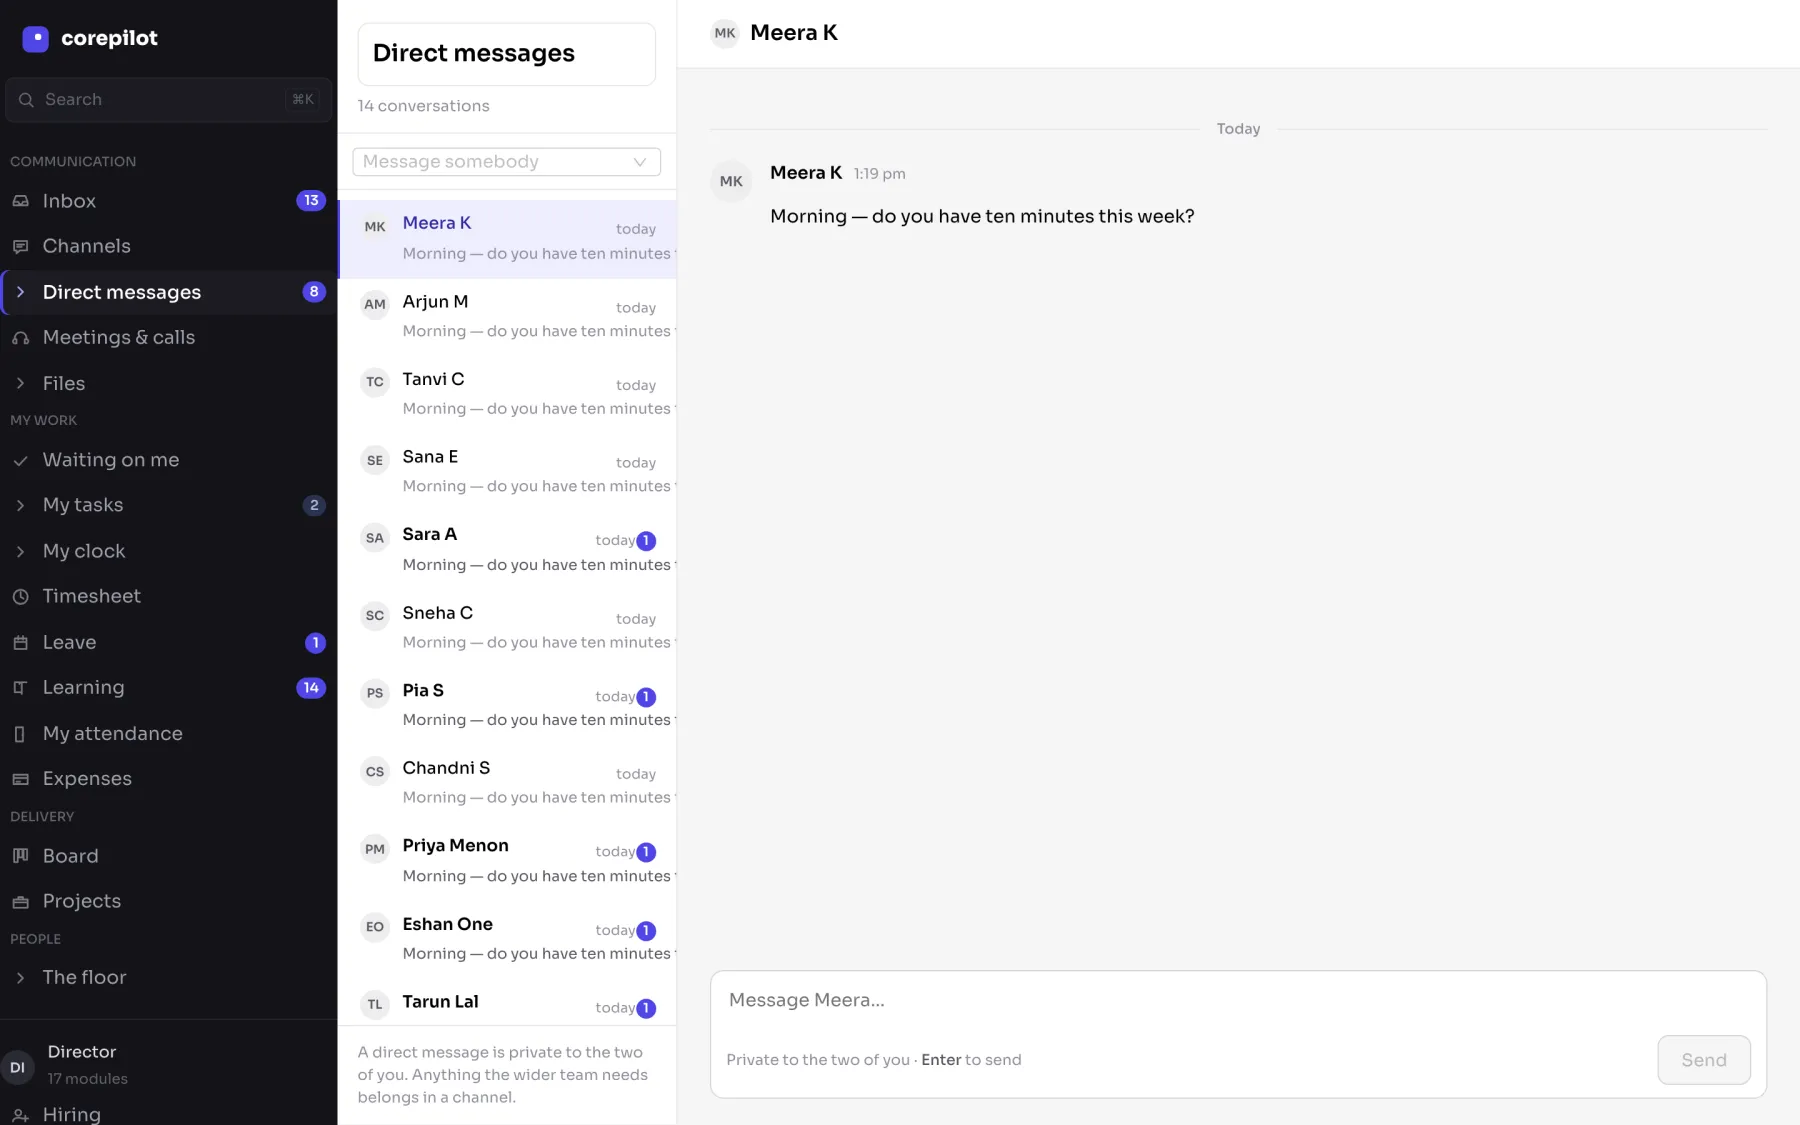The width and height of the screenshot is (1800, 1125).
Task: Click the Board kanban icon
Action: (20, 856)
